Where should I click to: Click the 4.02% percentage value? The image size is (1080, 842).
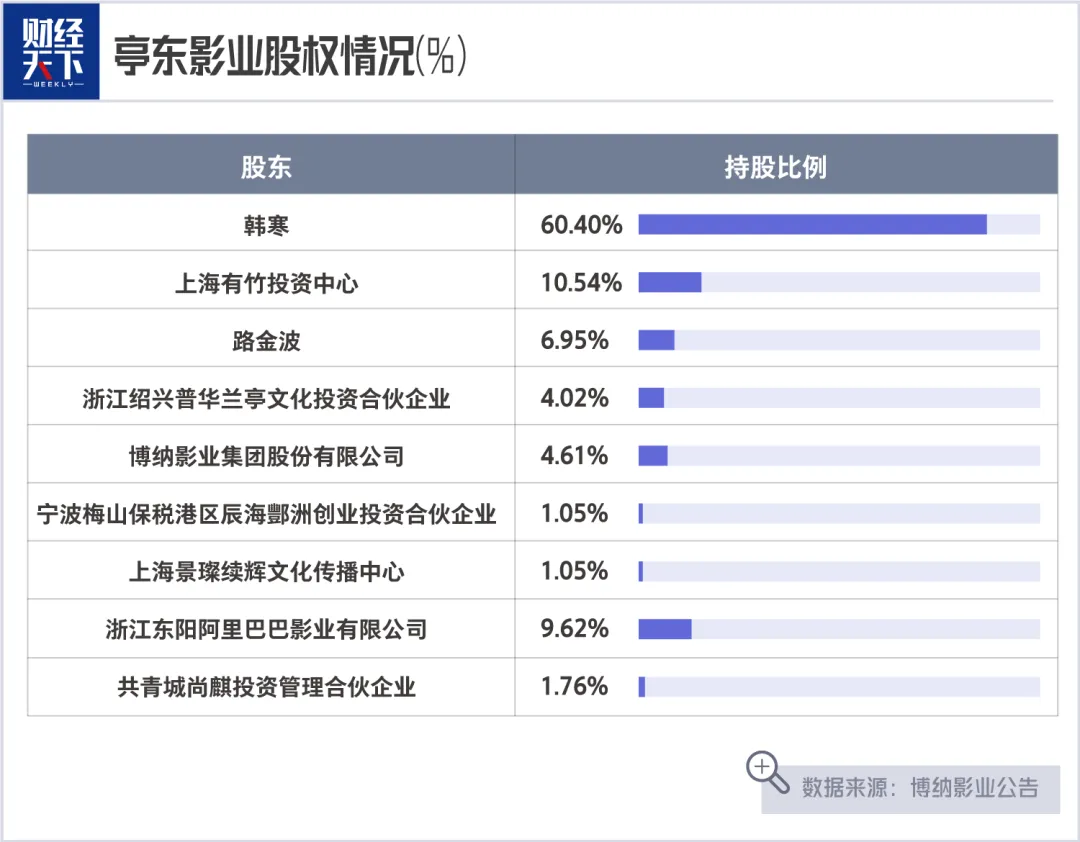574,399
